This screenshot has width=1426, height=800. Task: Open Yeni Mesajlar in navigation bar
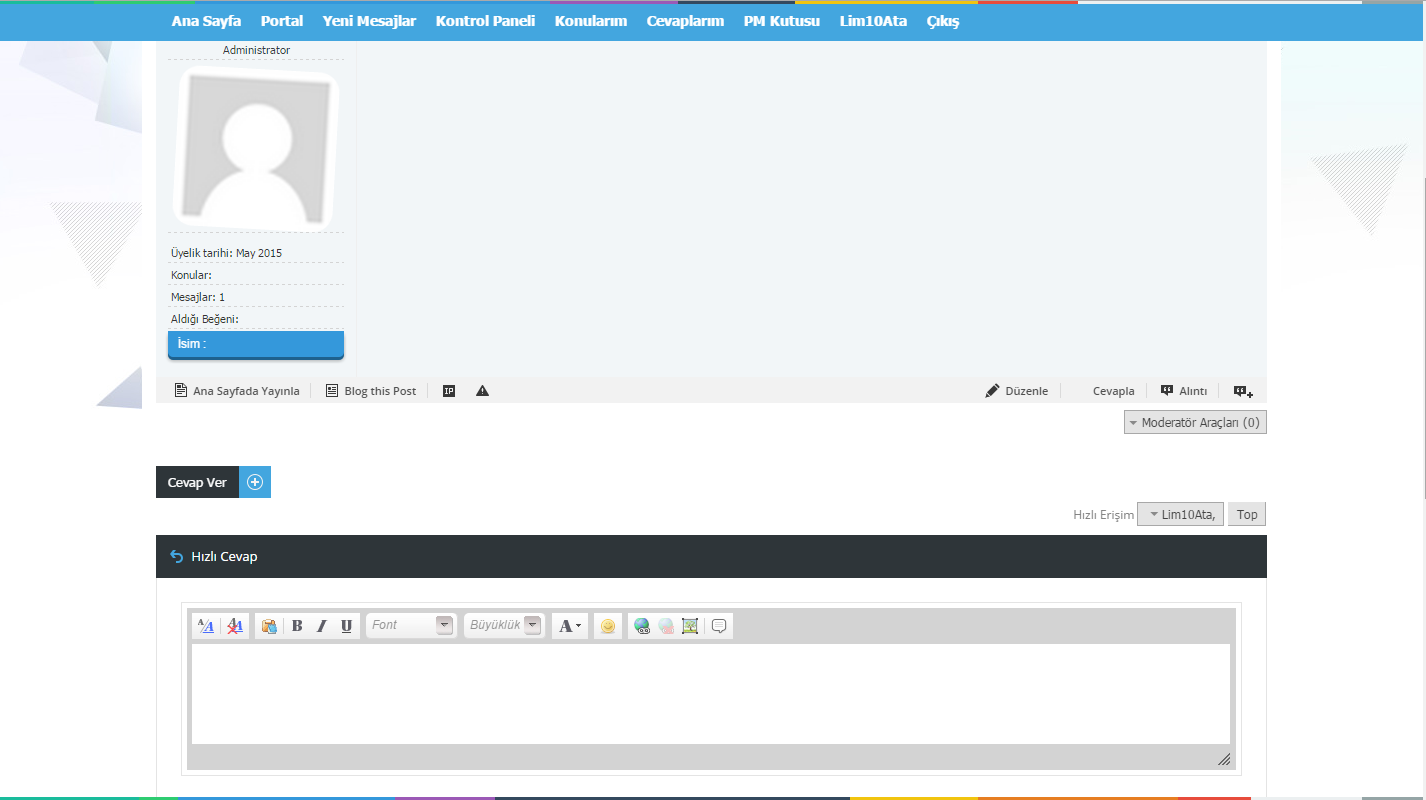click(x=369, y=21)
